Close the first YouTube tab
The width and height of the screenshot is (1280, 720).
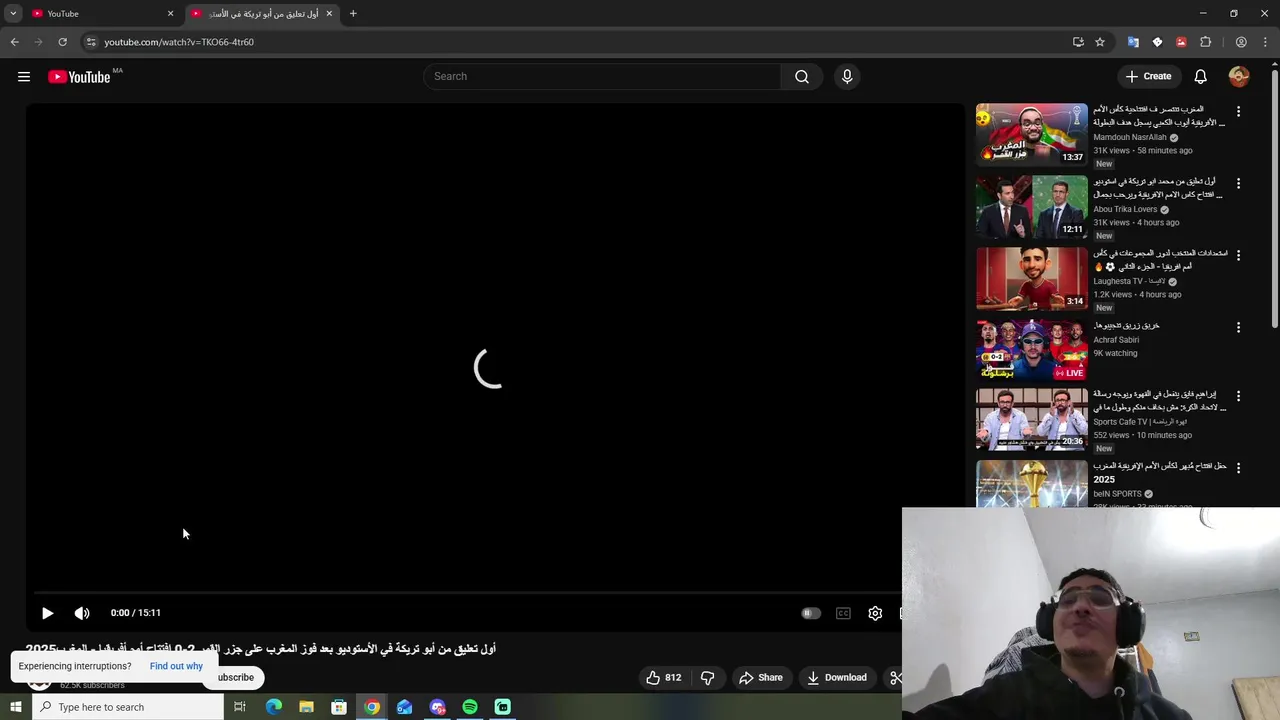click(x=170, y=14)
